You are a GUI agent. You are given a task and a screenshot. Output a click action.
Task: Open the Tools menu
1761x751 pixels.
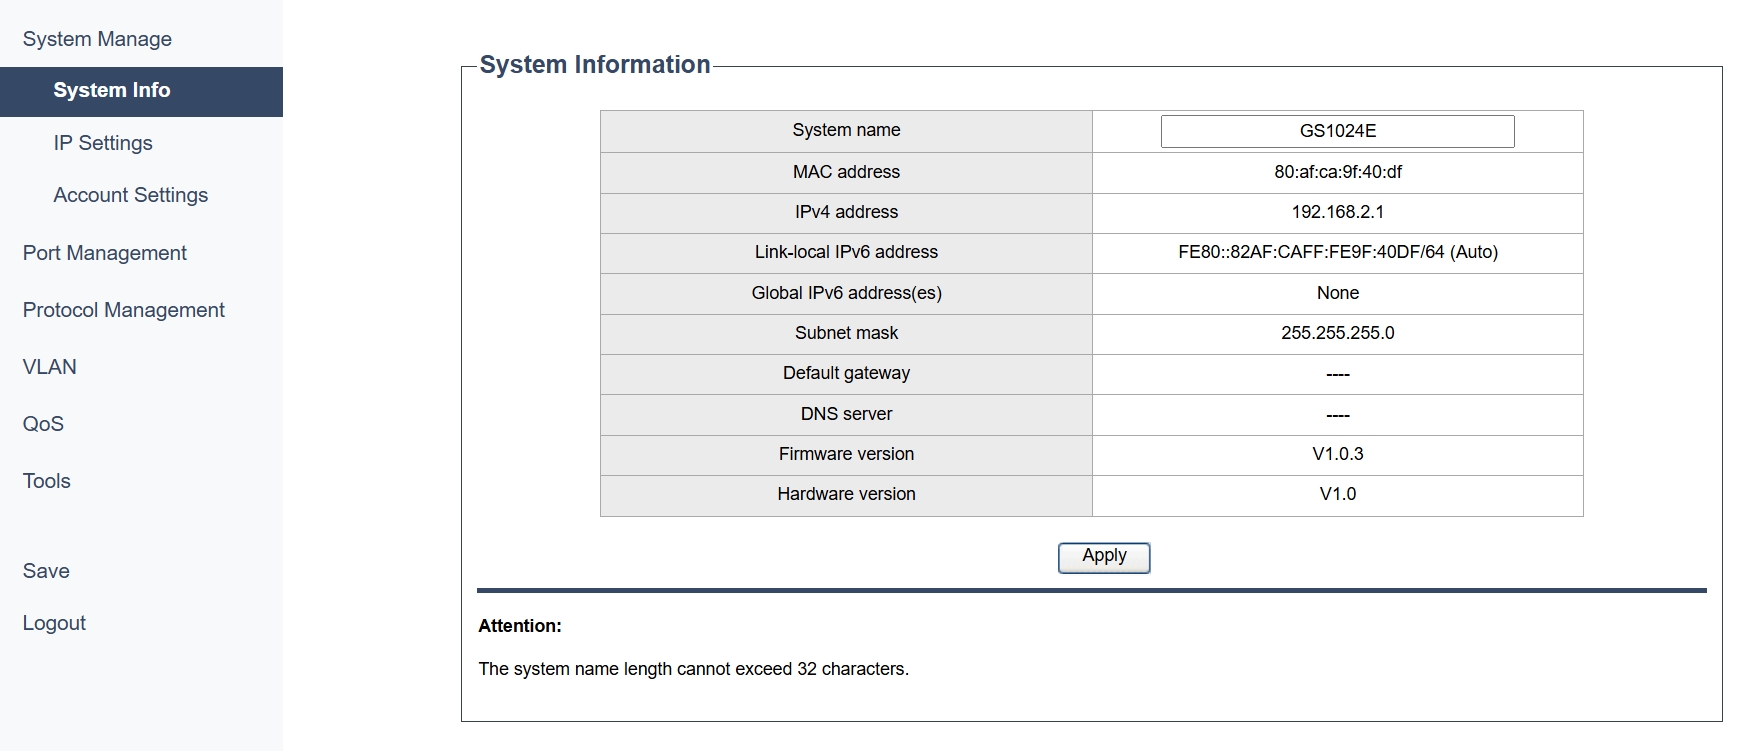tap(47, 481)
